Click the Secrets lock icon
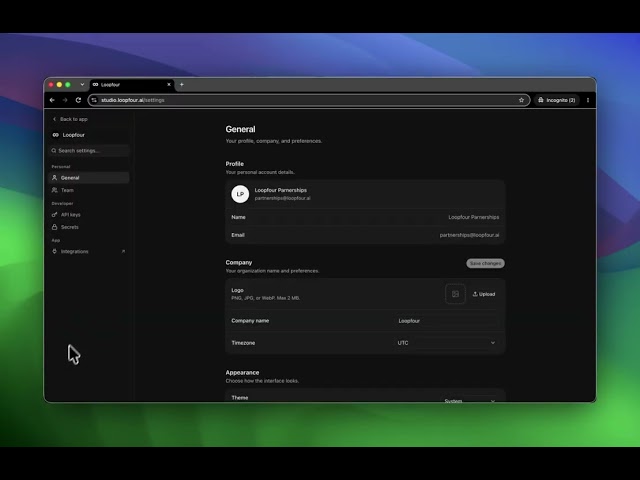Screen dimensions: 640x480 54,227
